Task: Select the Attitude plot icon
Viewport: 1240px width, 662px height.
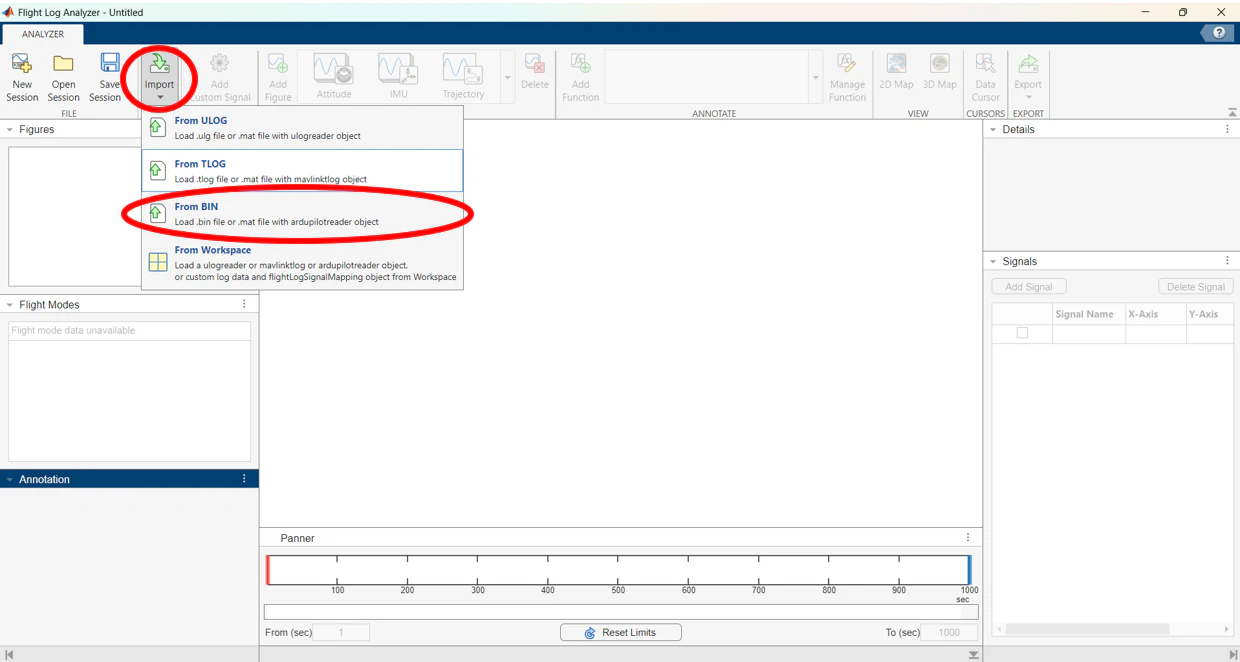Action: pos(333,69)
